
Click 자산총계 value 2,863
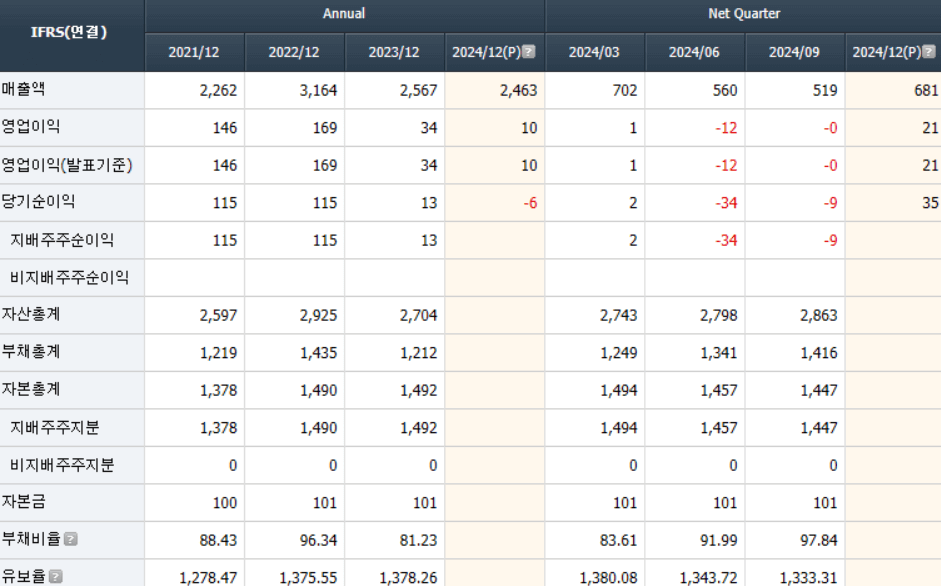point(819,315)
